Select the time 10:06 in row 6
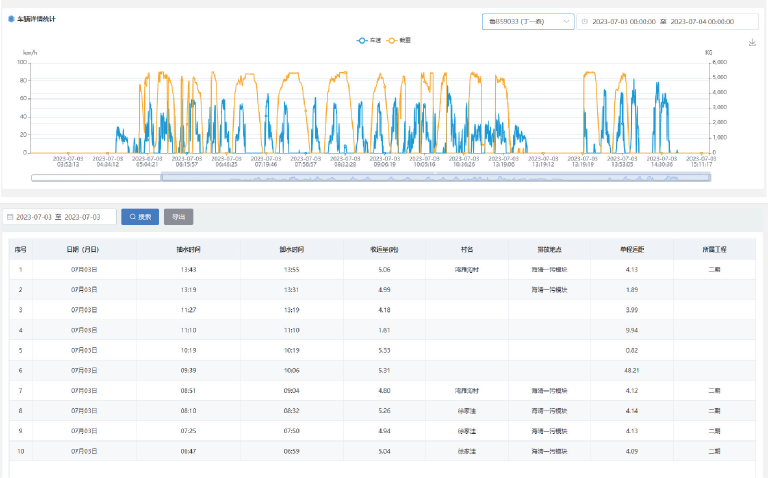768x478 pixels. pyautogui.click(x=291, y=370)
